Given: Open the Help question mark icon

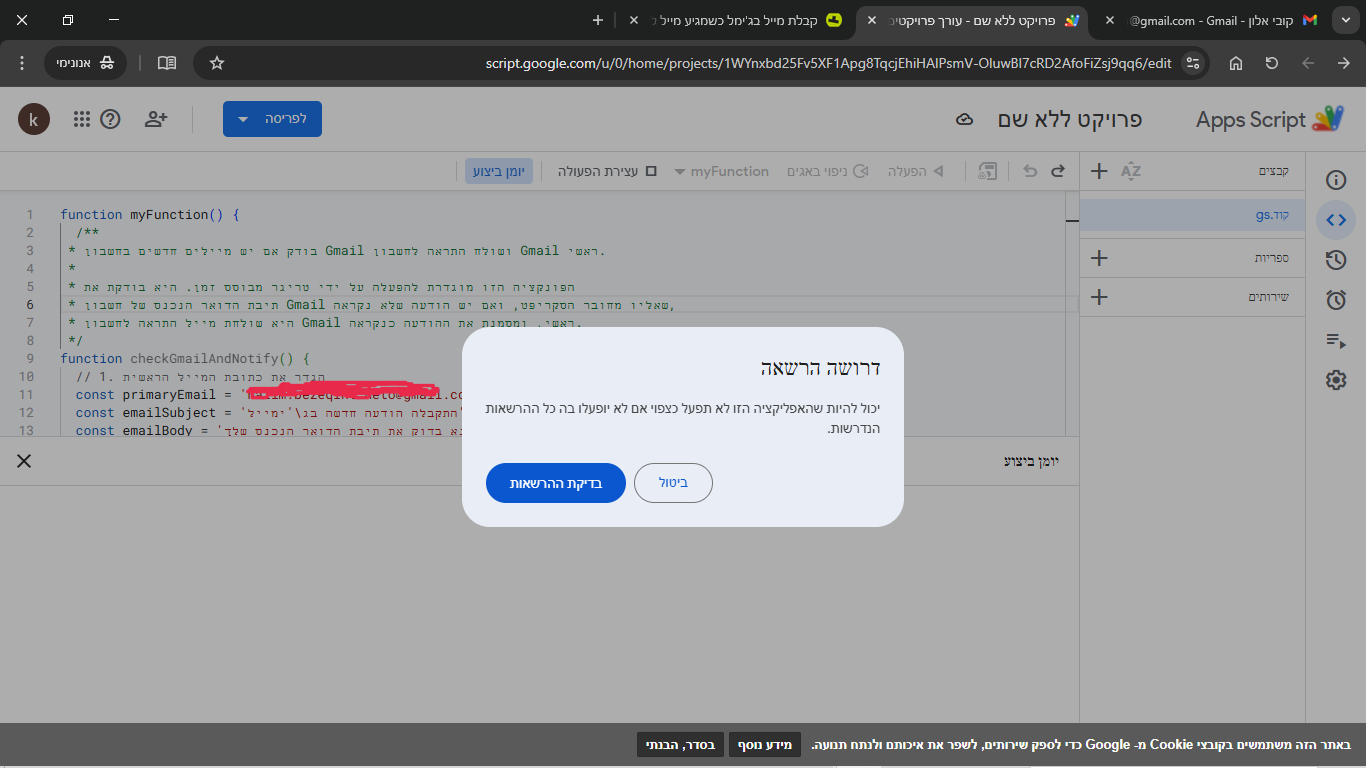Looking at the screenshot, I should (x=111, y=119).
